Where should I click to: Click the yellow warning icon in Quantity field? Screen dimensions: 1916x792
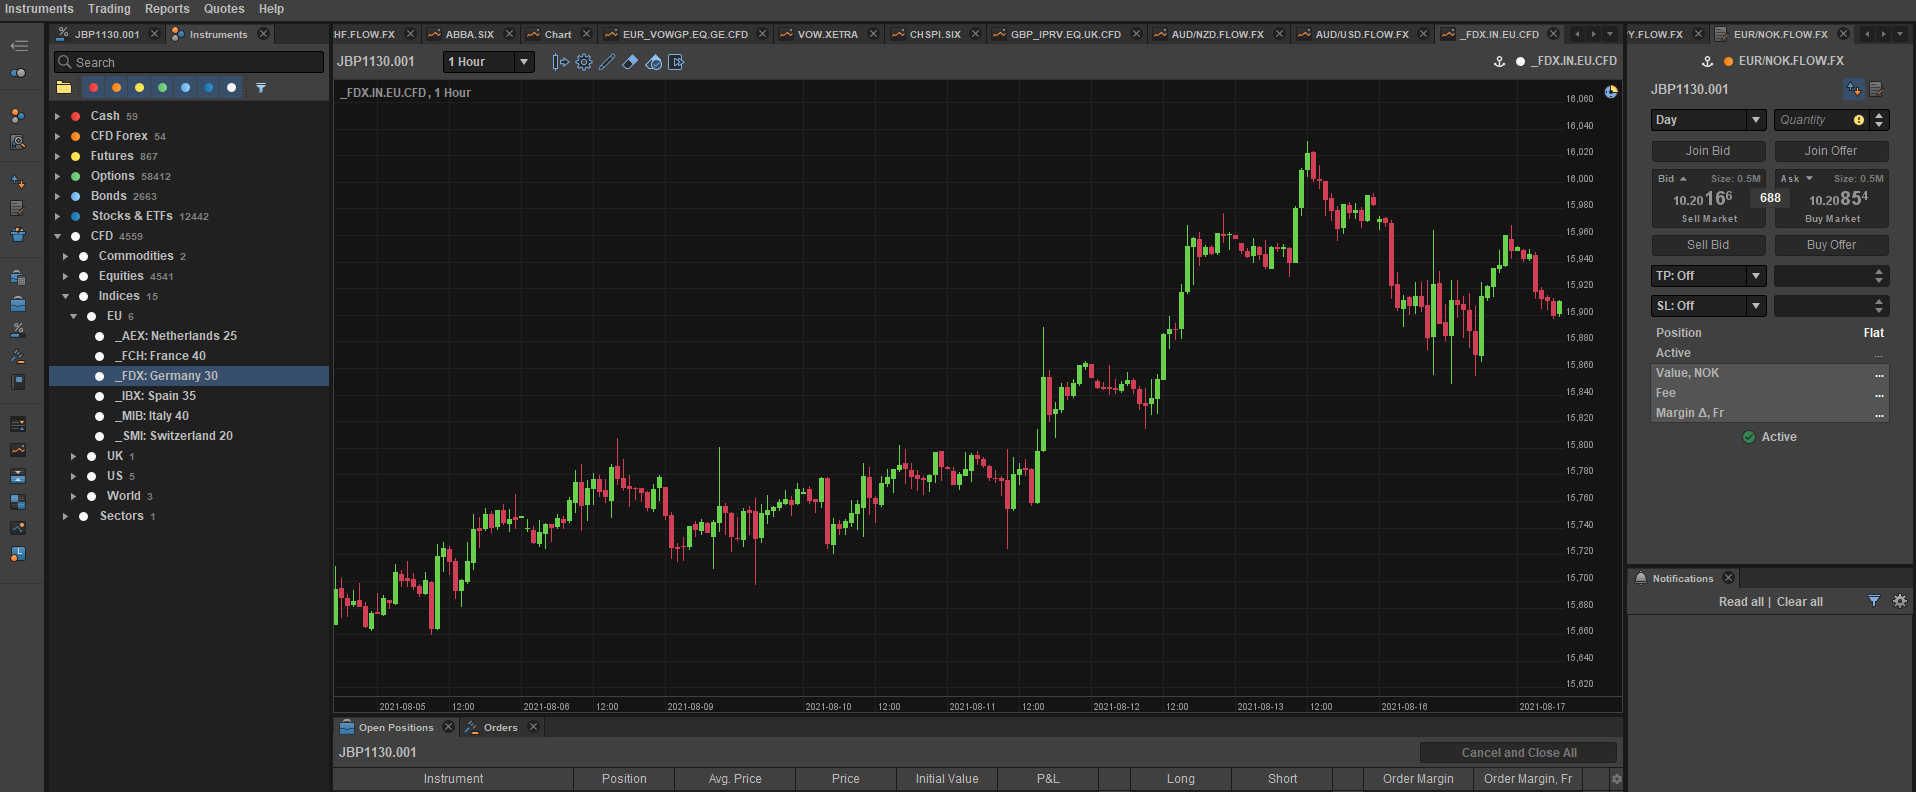tap(1859, 120)
